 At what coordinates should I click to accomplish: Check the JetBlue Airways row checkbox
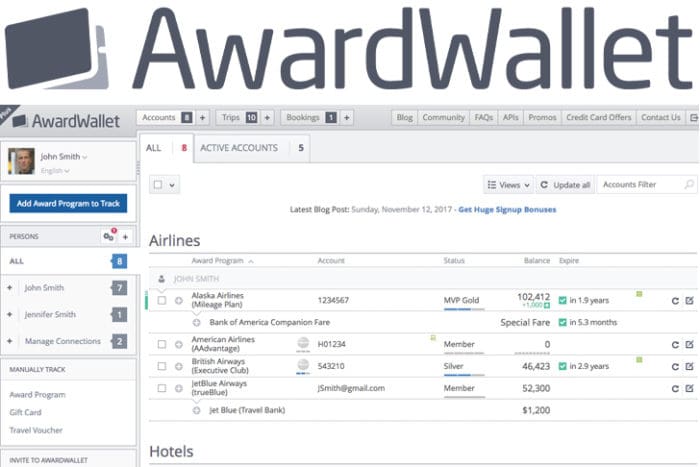click(x=162, y=388)
